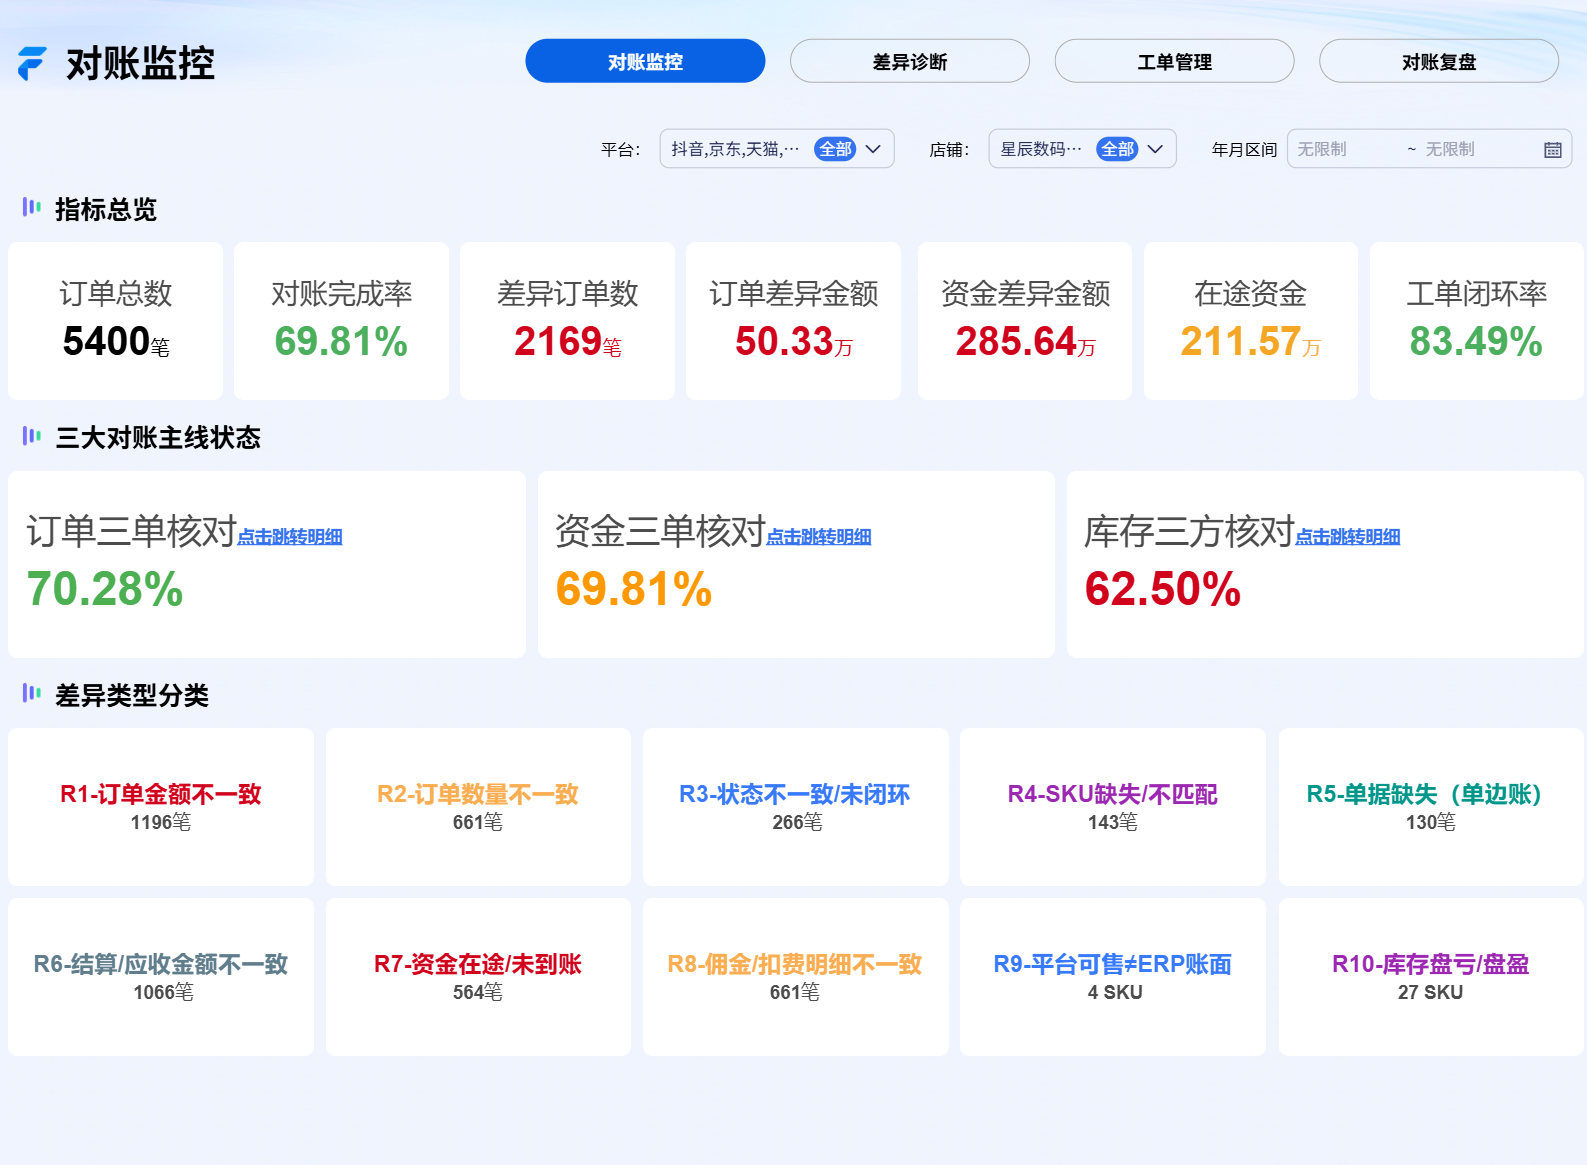
Task: Click the 在途资金 value 211.57万
Action: pos(1251,342)
